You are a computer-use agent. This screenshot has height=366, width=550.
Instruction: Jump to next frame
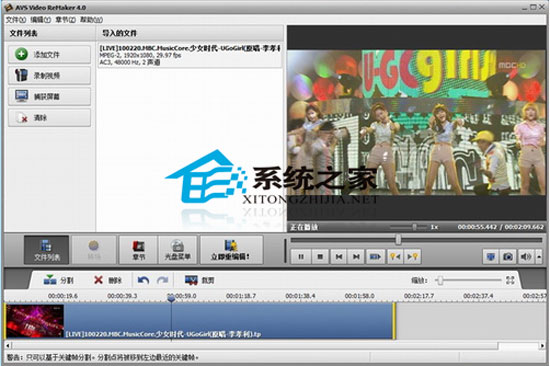[x=356, y=257]
